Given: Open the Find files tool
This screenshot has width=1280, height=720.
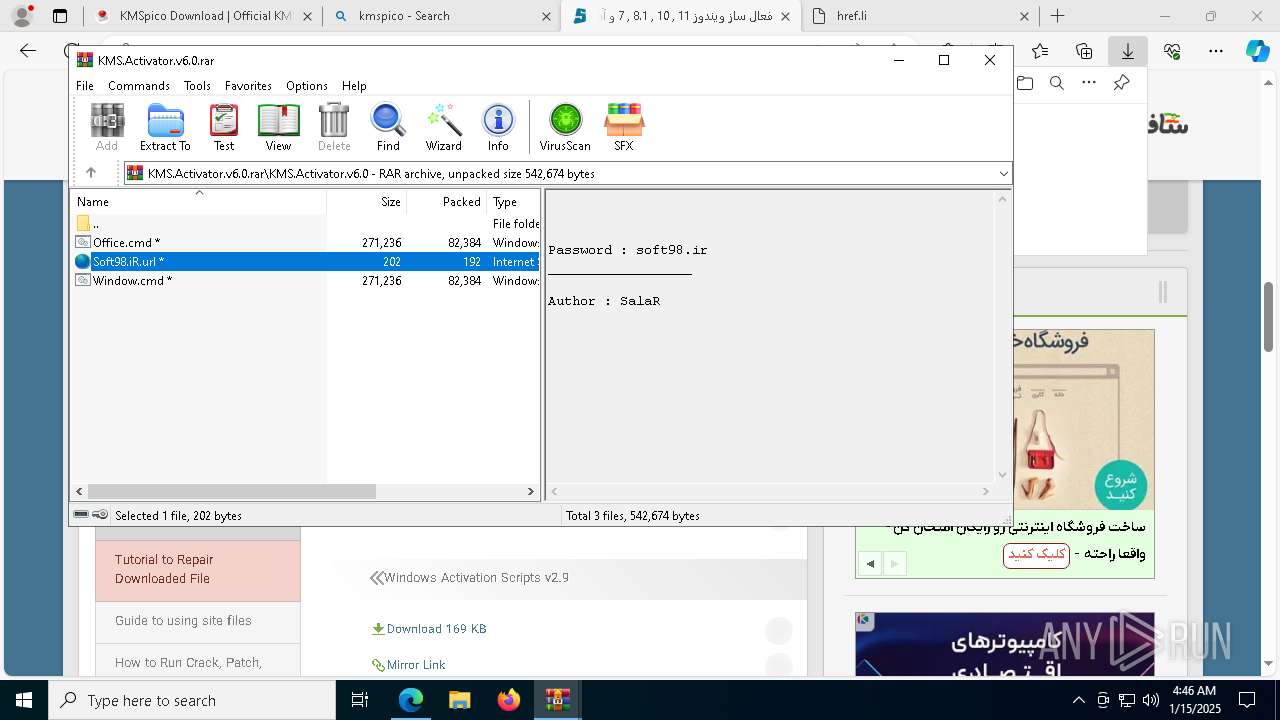Looking at the screenshot, I should point(388,127).
